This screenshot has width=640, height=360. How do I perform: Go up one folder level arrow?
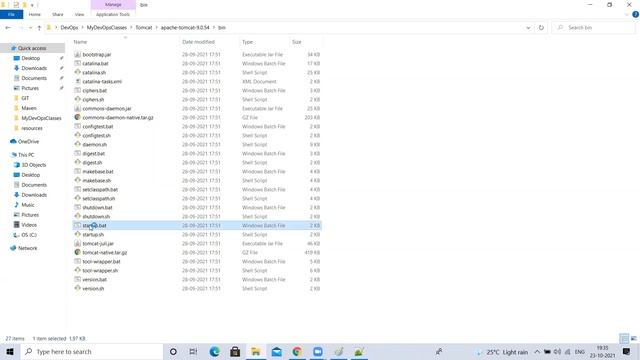[x=39, y=28]
